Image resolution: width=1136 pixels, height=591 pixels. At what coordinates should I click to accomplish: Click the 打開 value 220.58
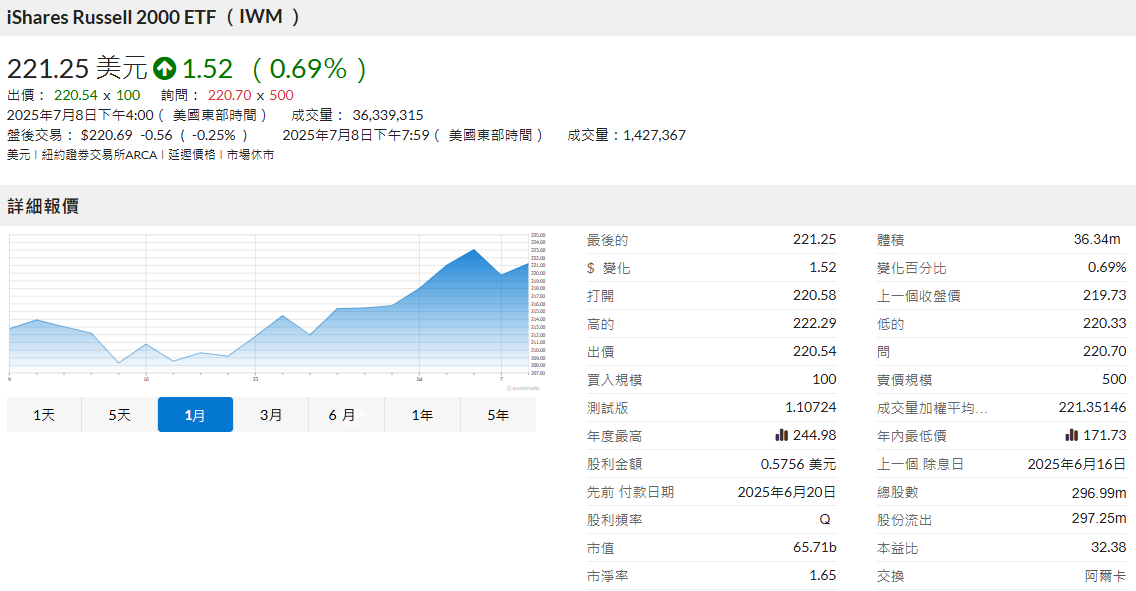814,296
